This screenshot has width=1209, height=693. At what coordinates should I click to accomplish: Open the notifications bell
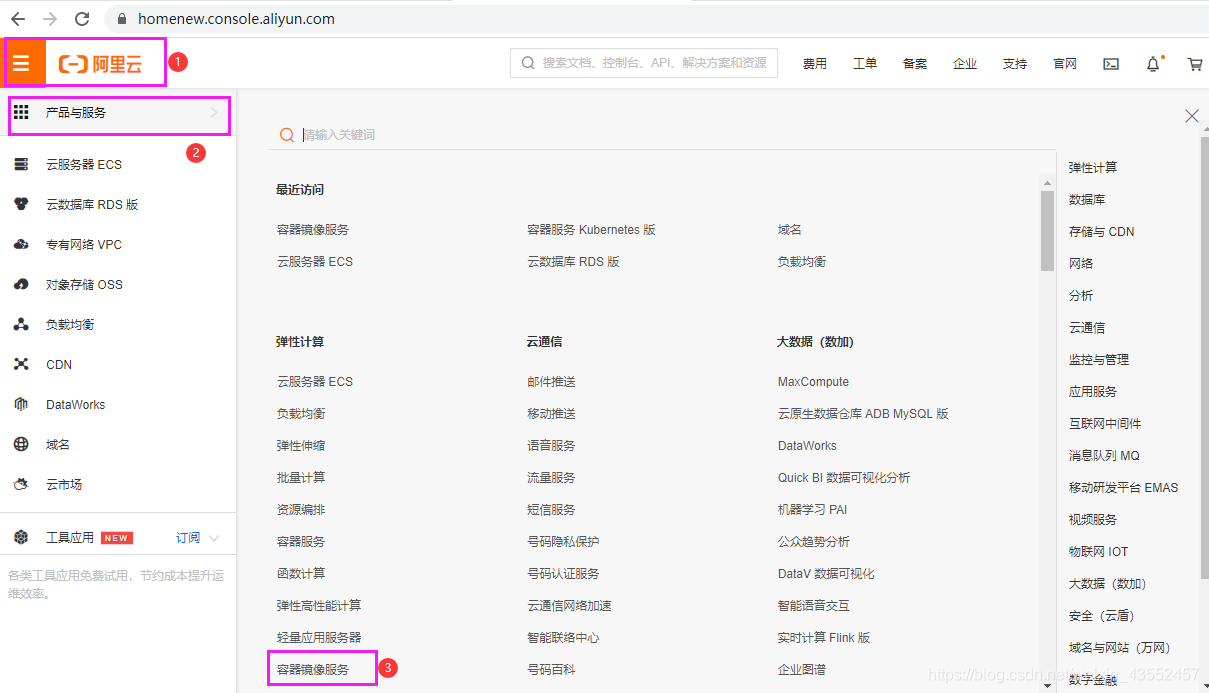[x=1153, y=64]
